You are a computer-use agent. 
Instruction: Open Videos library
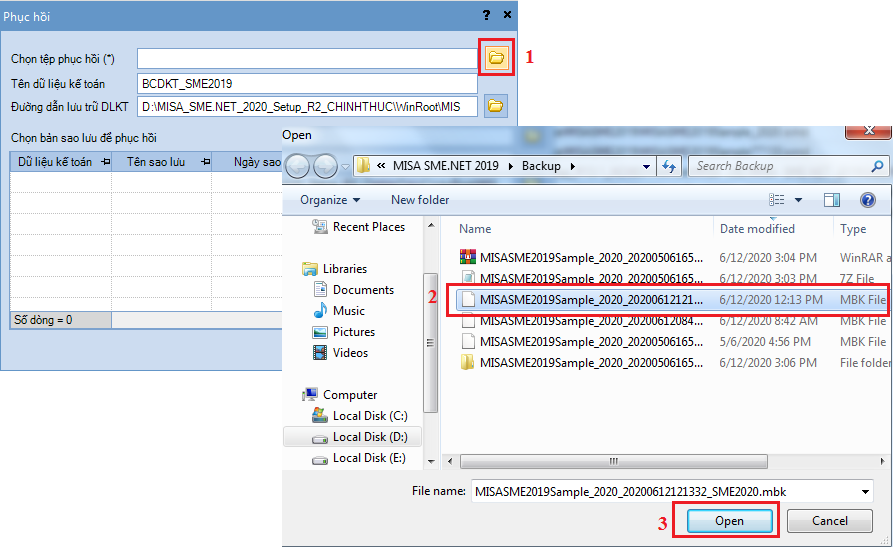click(350, 353)
